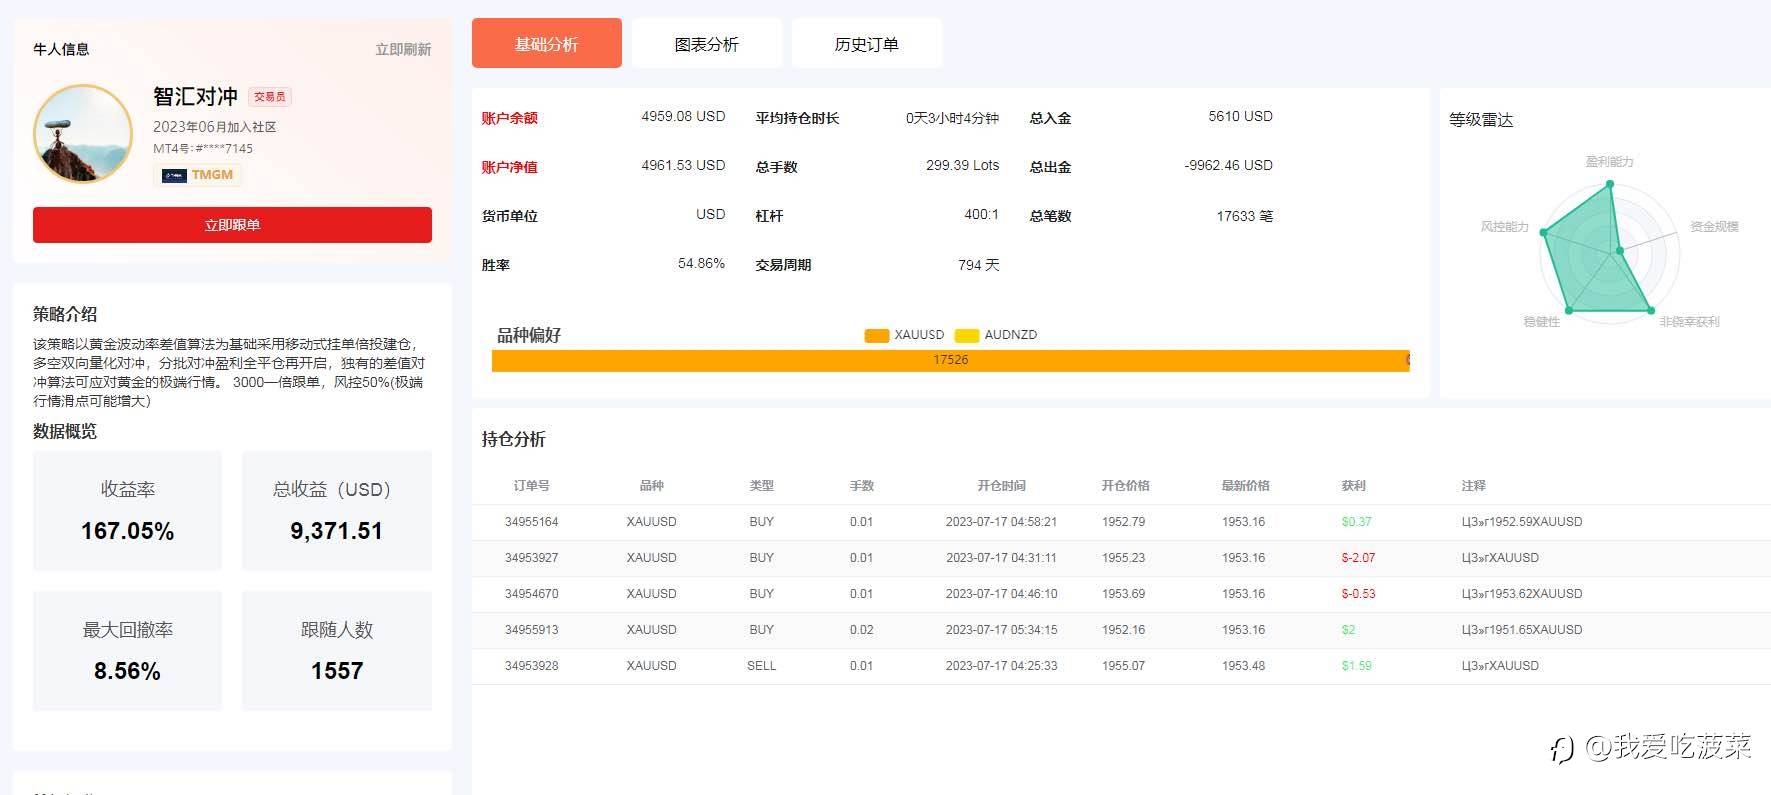Click the 收益率 167.05% data card

(x=127, y=511)
